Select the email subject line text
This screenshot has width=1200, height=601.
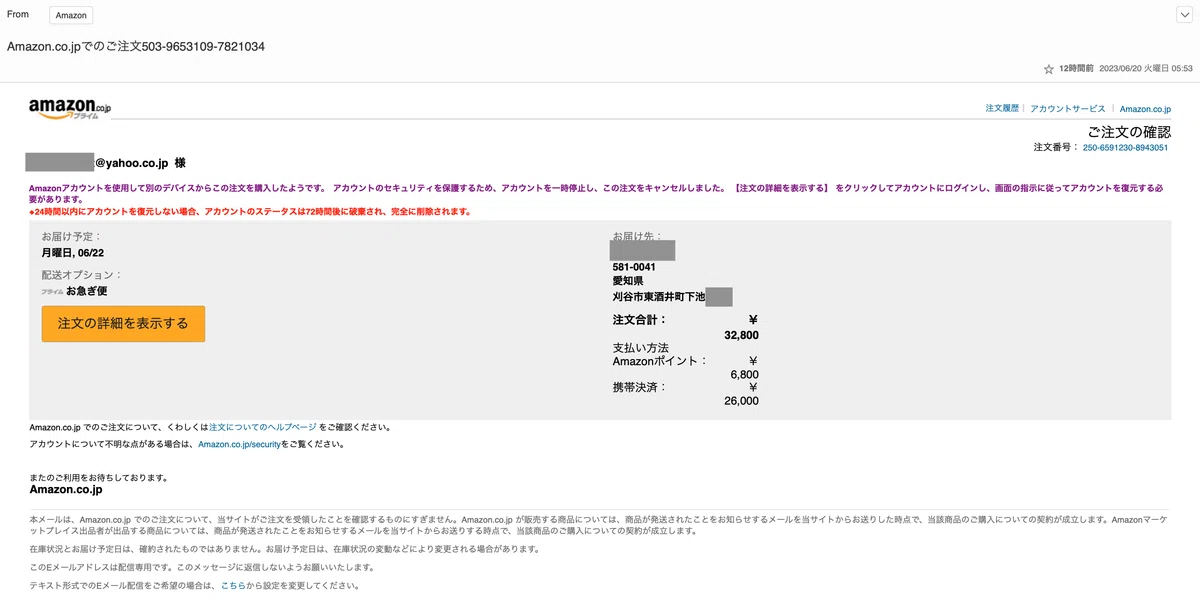(136, 47)
